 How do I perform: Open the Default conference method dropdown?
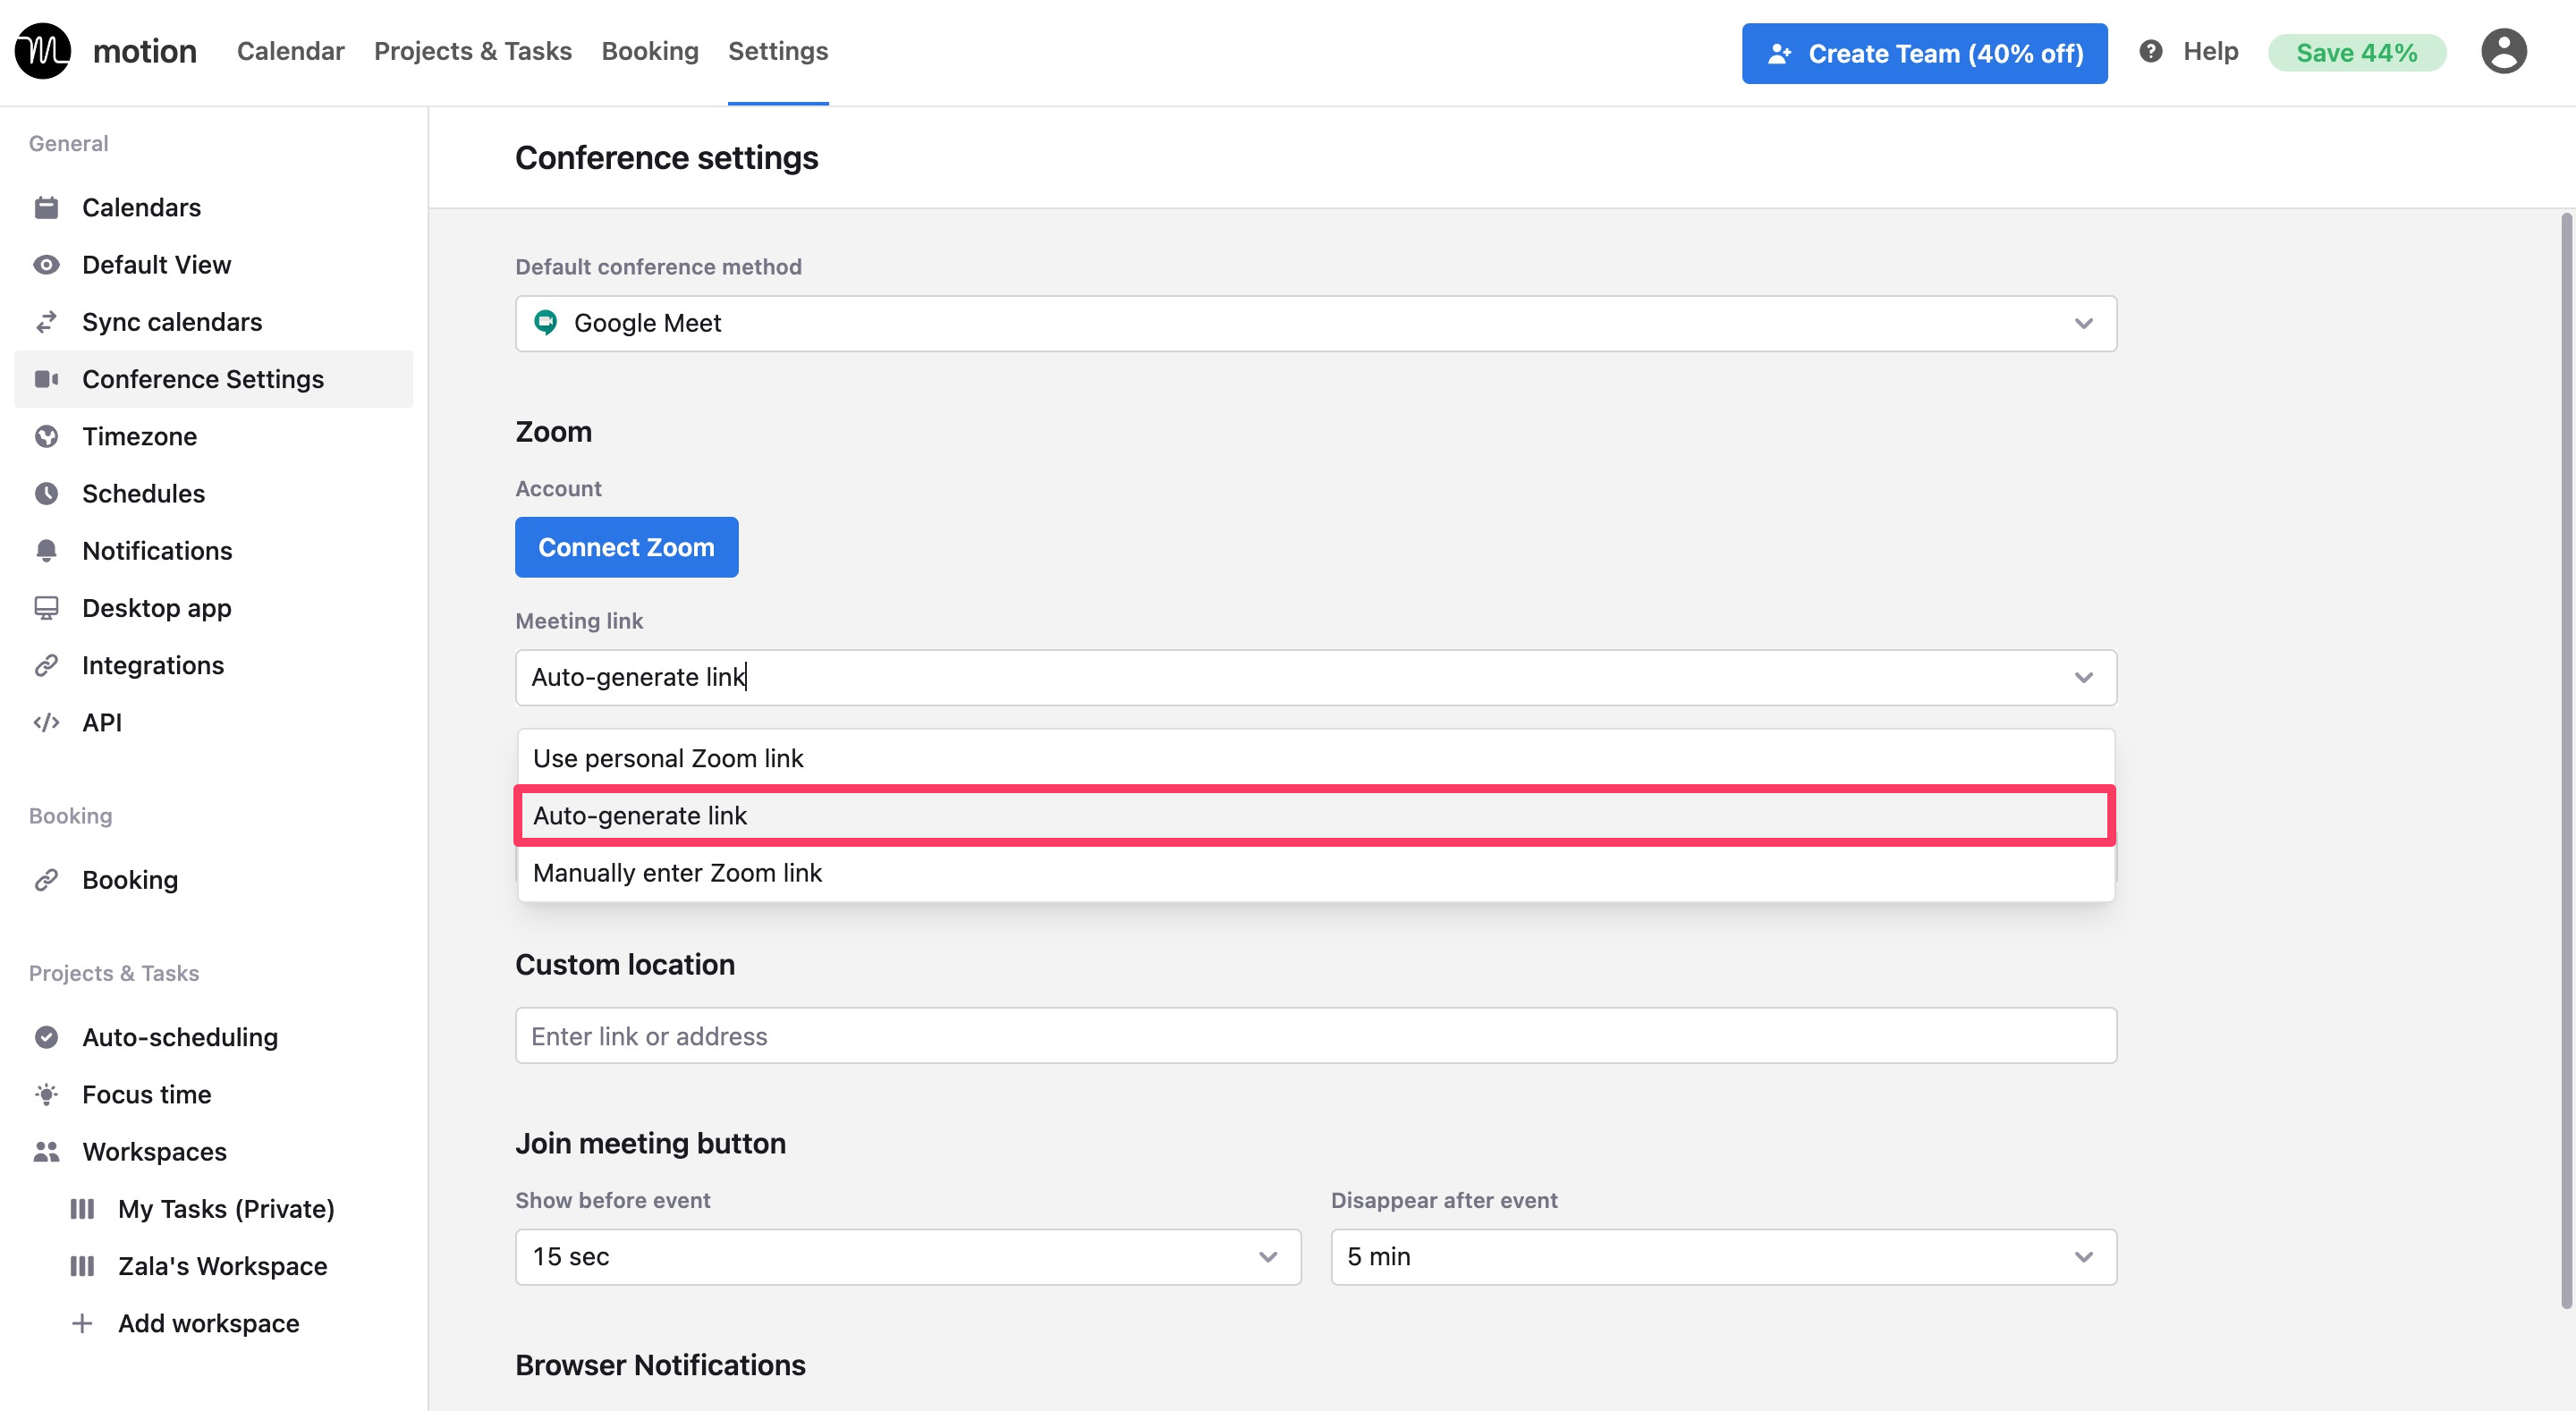(x=1315, y=323)
